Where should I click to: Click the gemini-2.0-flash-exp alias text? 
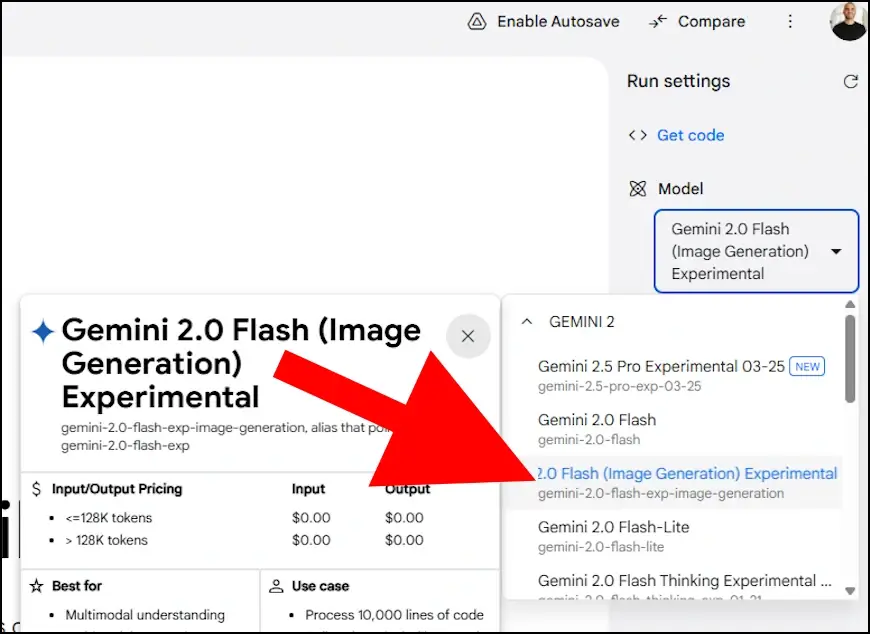coord(125,445)
